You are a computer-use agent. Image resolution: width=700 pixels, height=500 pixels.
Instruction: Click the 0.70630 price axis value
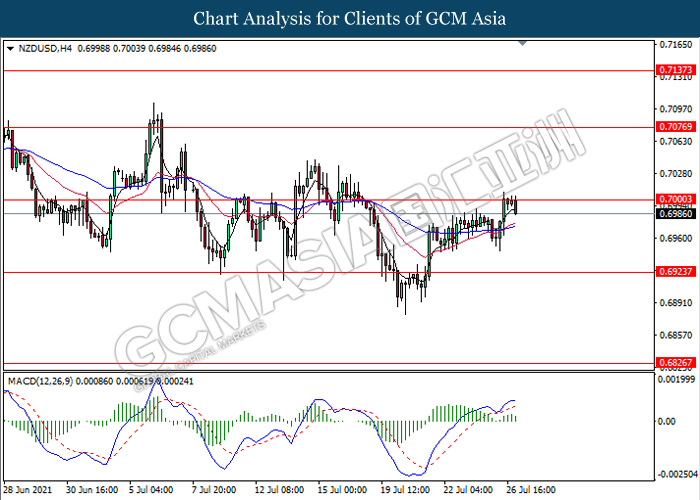coord(676,142)
